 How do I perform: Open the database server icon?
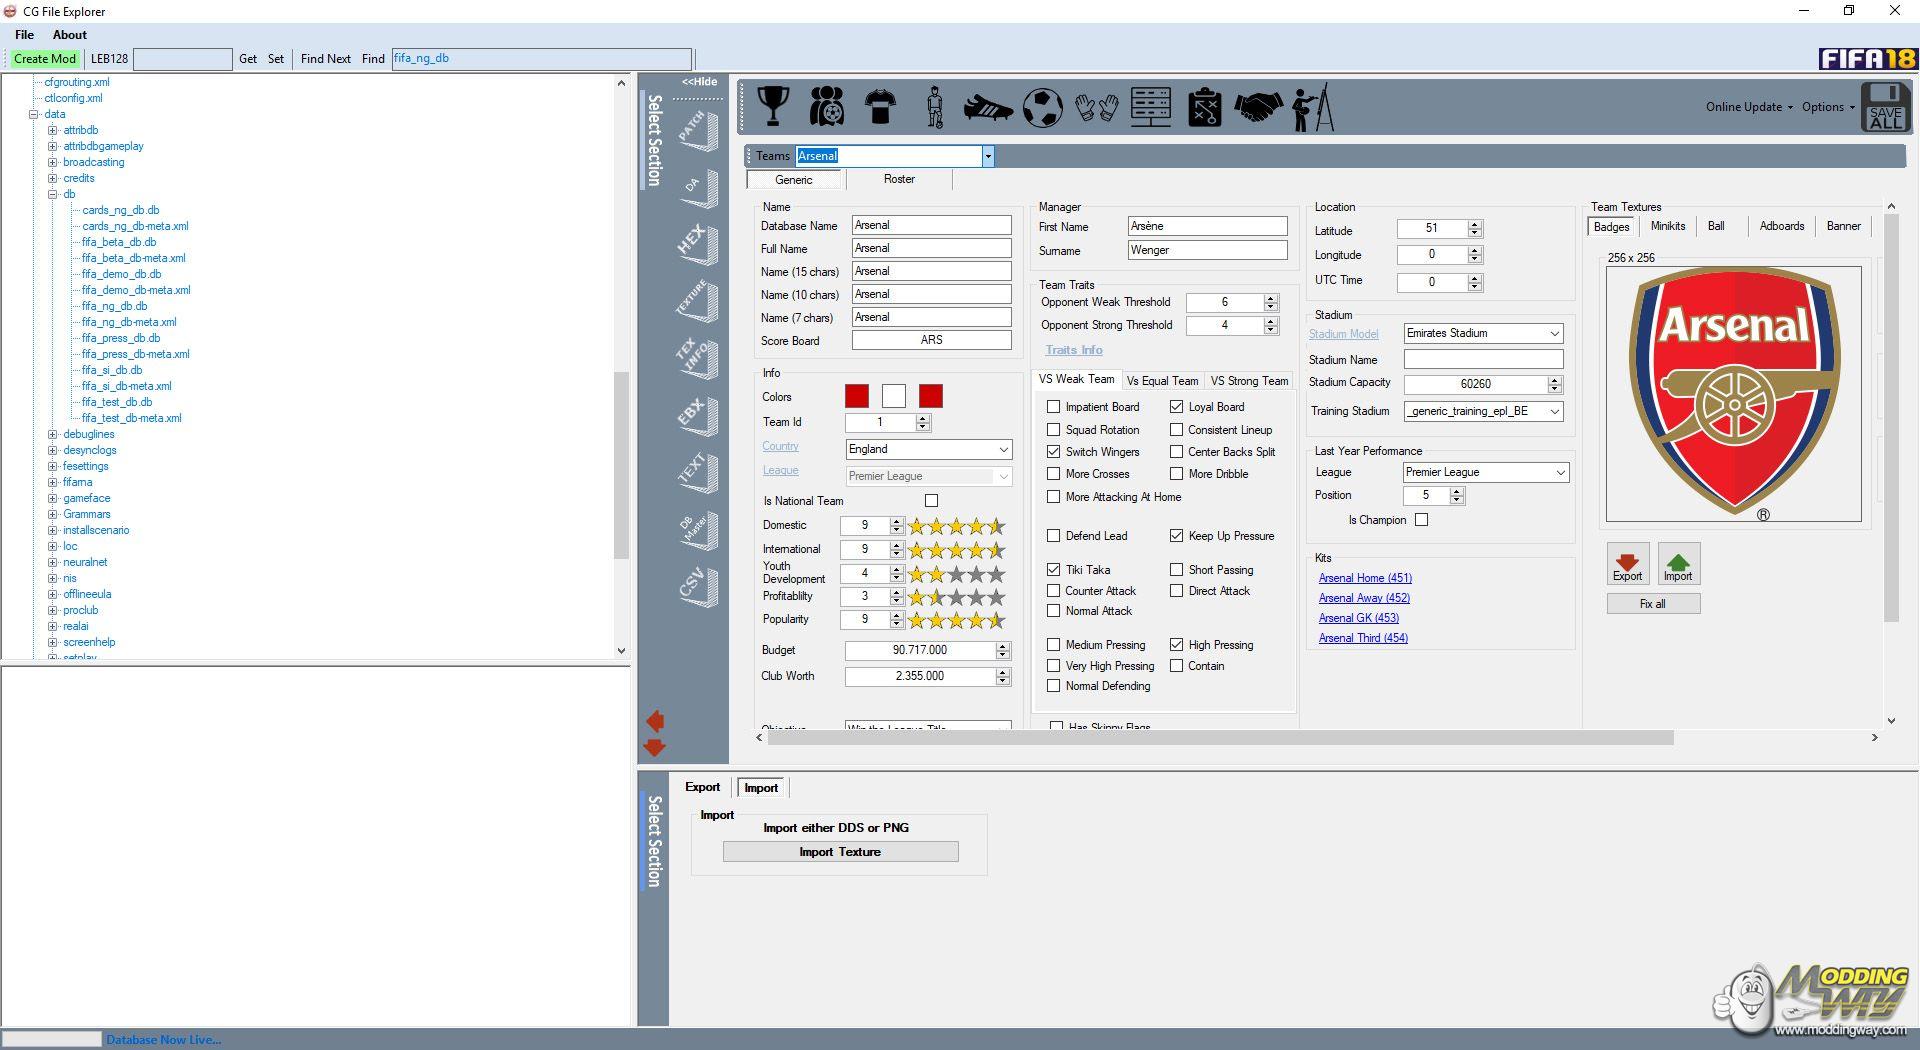click(x=1151, y=106)
